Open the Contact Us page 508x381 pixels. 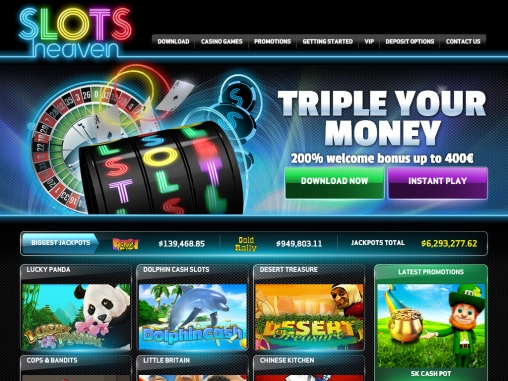click(463, 42)
